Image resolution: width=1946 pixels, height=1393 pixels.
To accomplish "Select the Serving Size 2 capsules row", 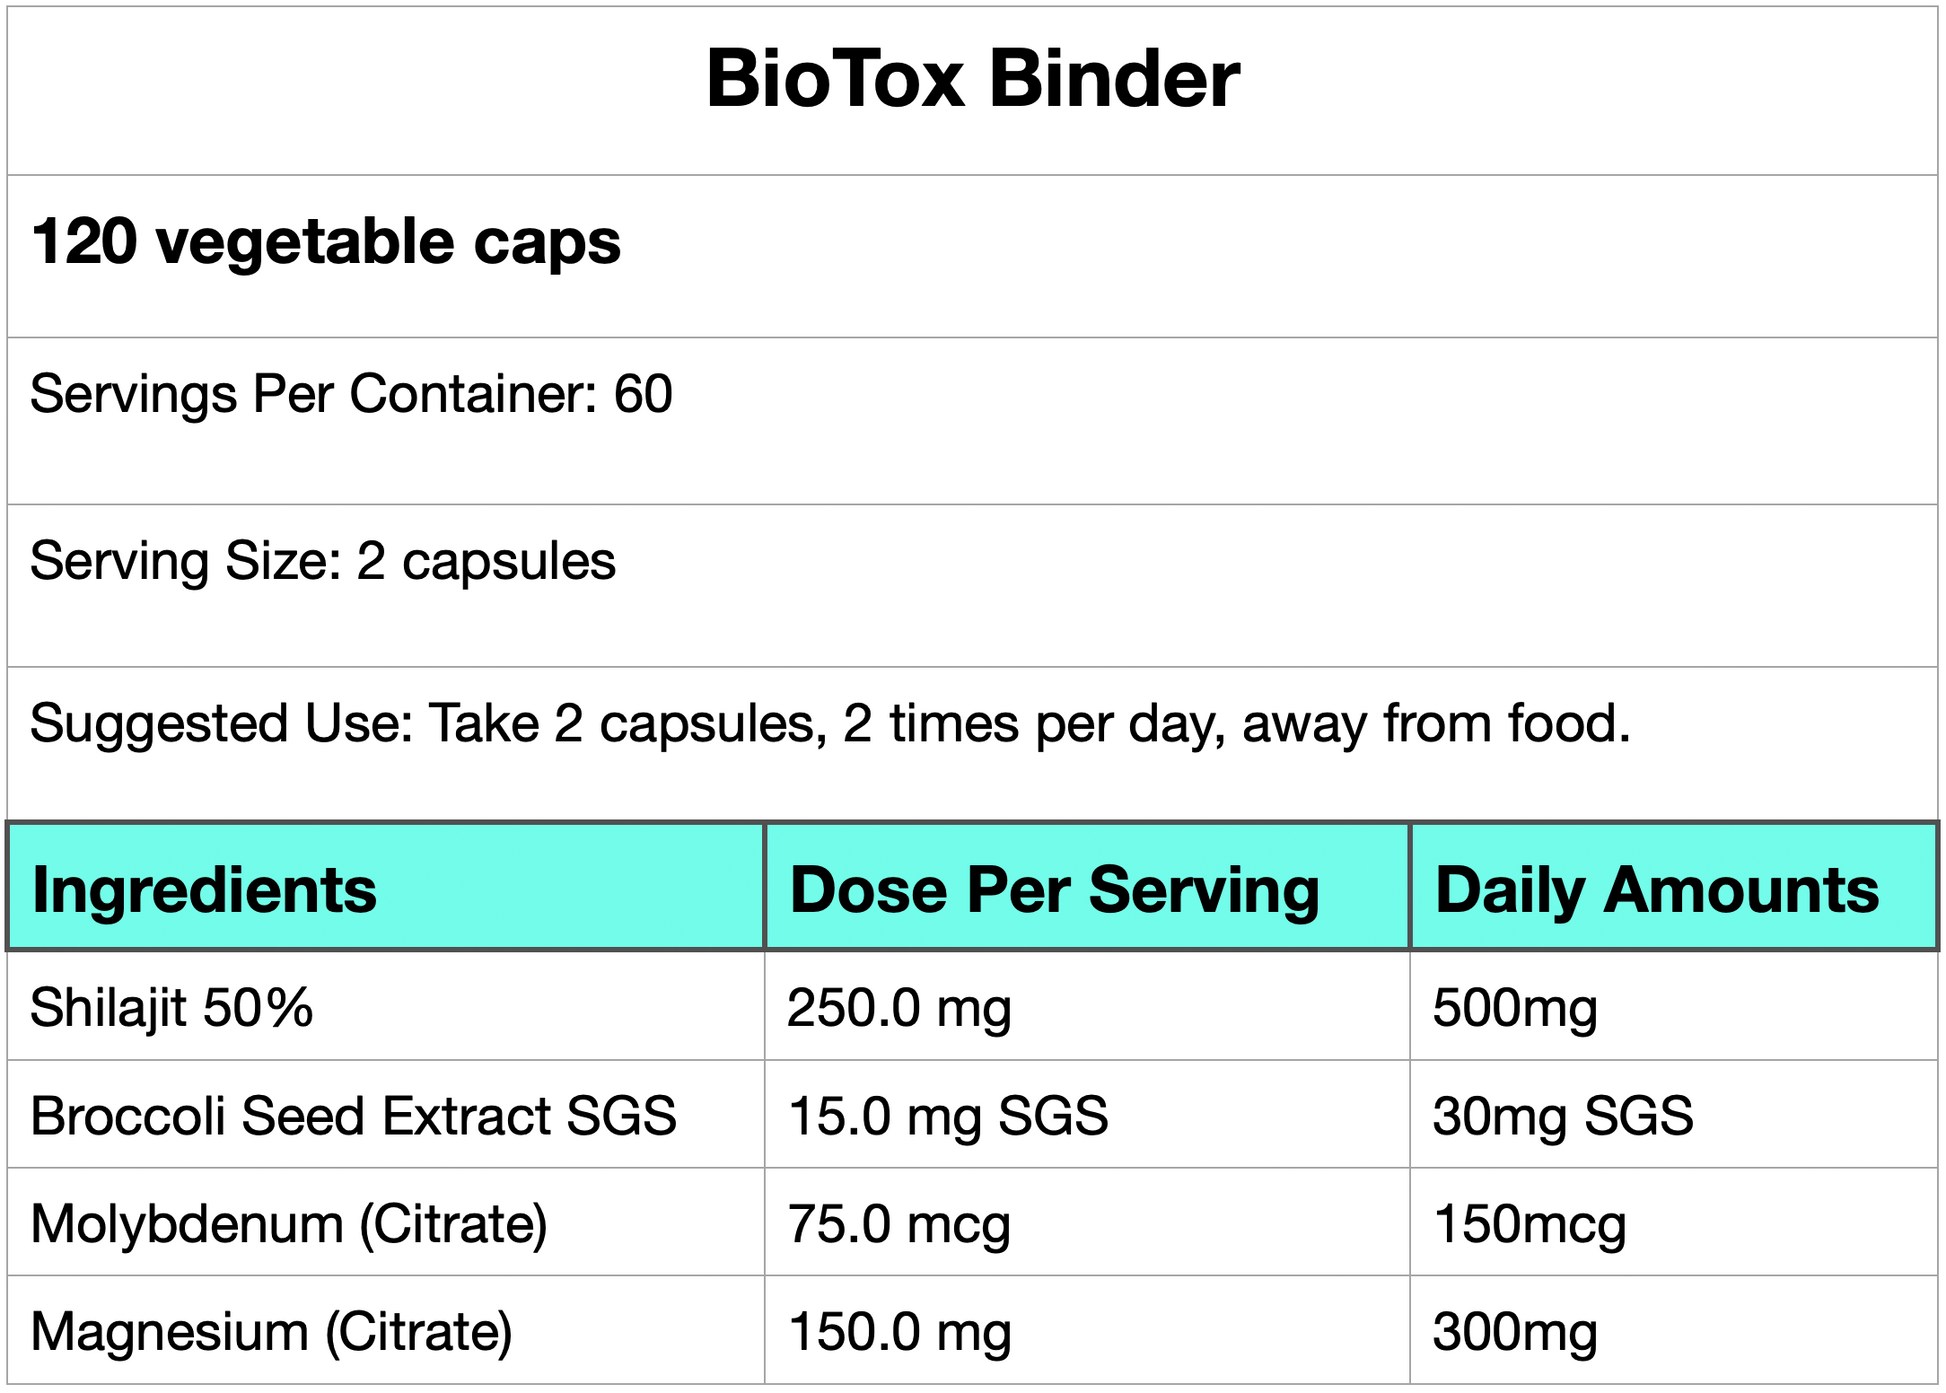I will tap(323, 562).
